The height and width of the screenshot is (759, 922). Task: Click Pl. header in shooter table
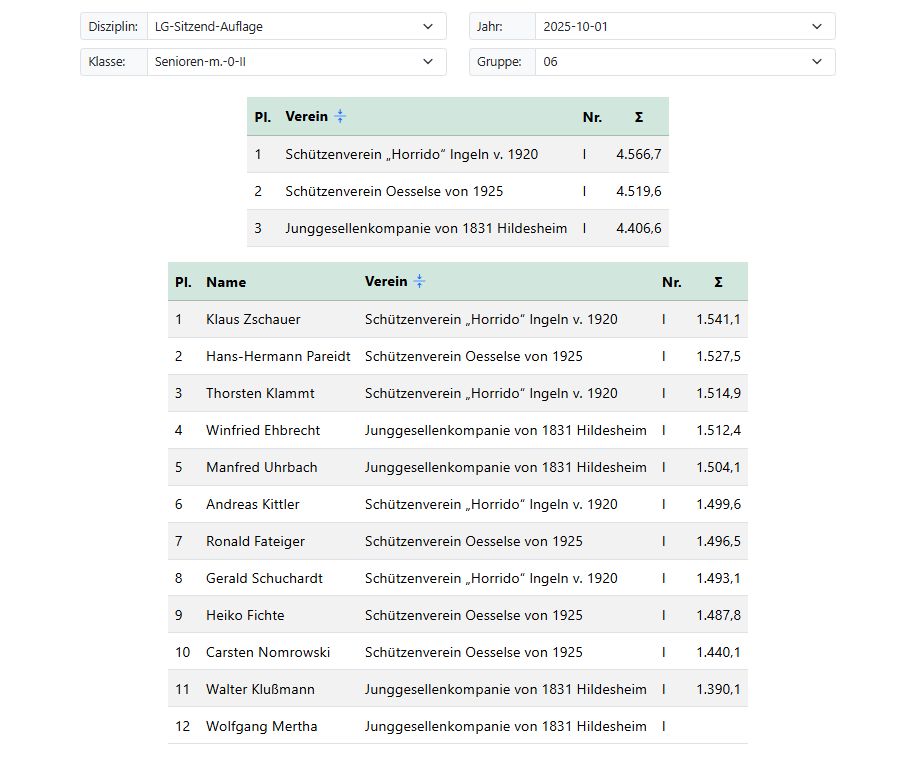coord(183,282)
